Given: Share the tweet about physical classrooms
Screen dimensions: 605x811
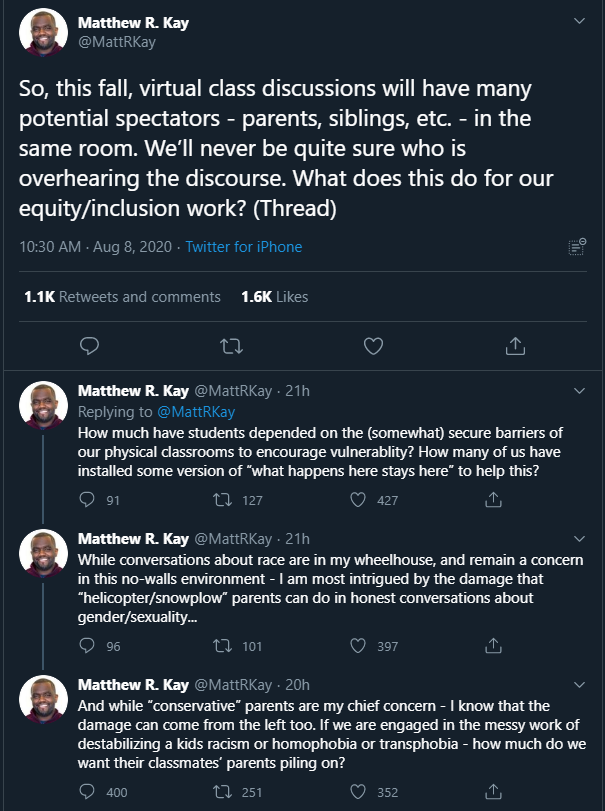Looking at the screenshot, I should coord(493,500).
